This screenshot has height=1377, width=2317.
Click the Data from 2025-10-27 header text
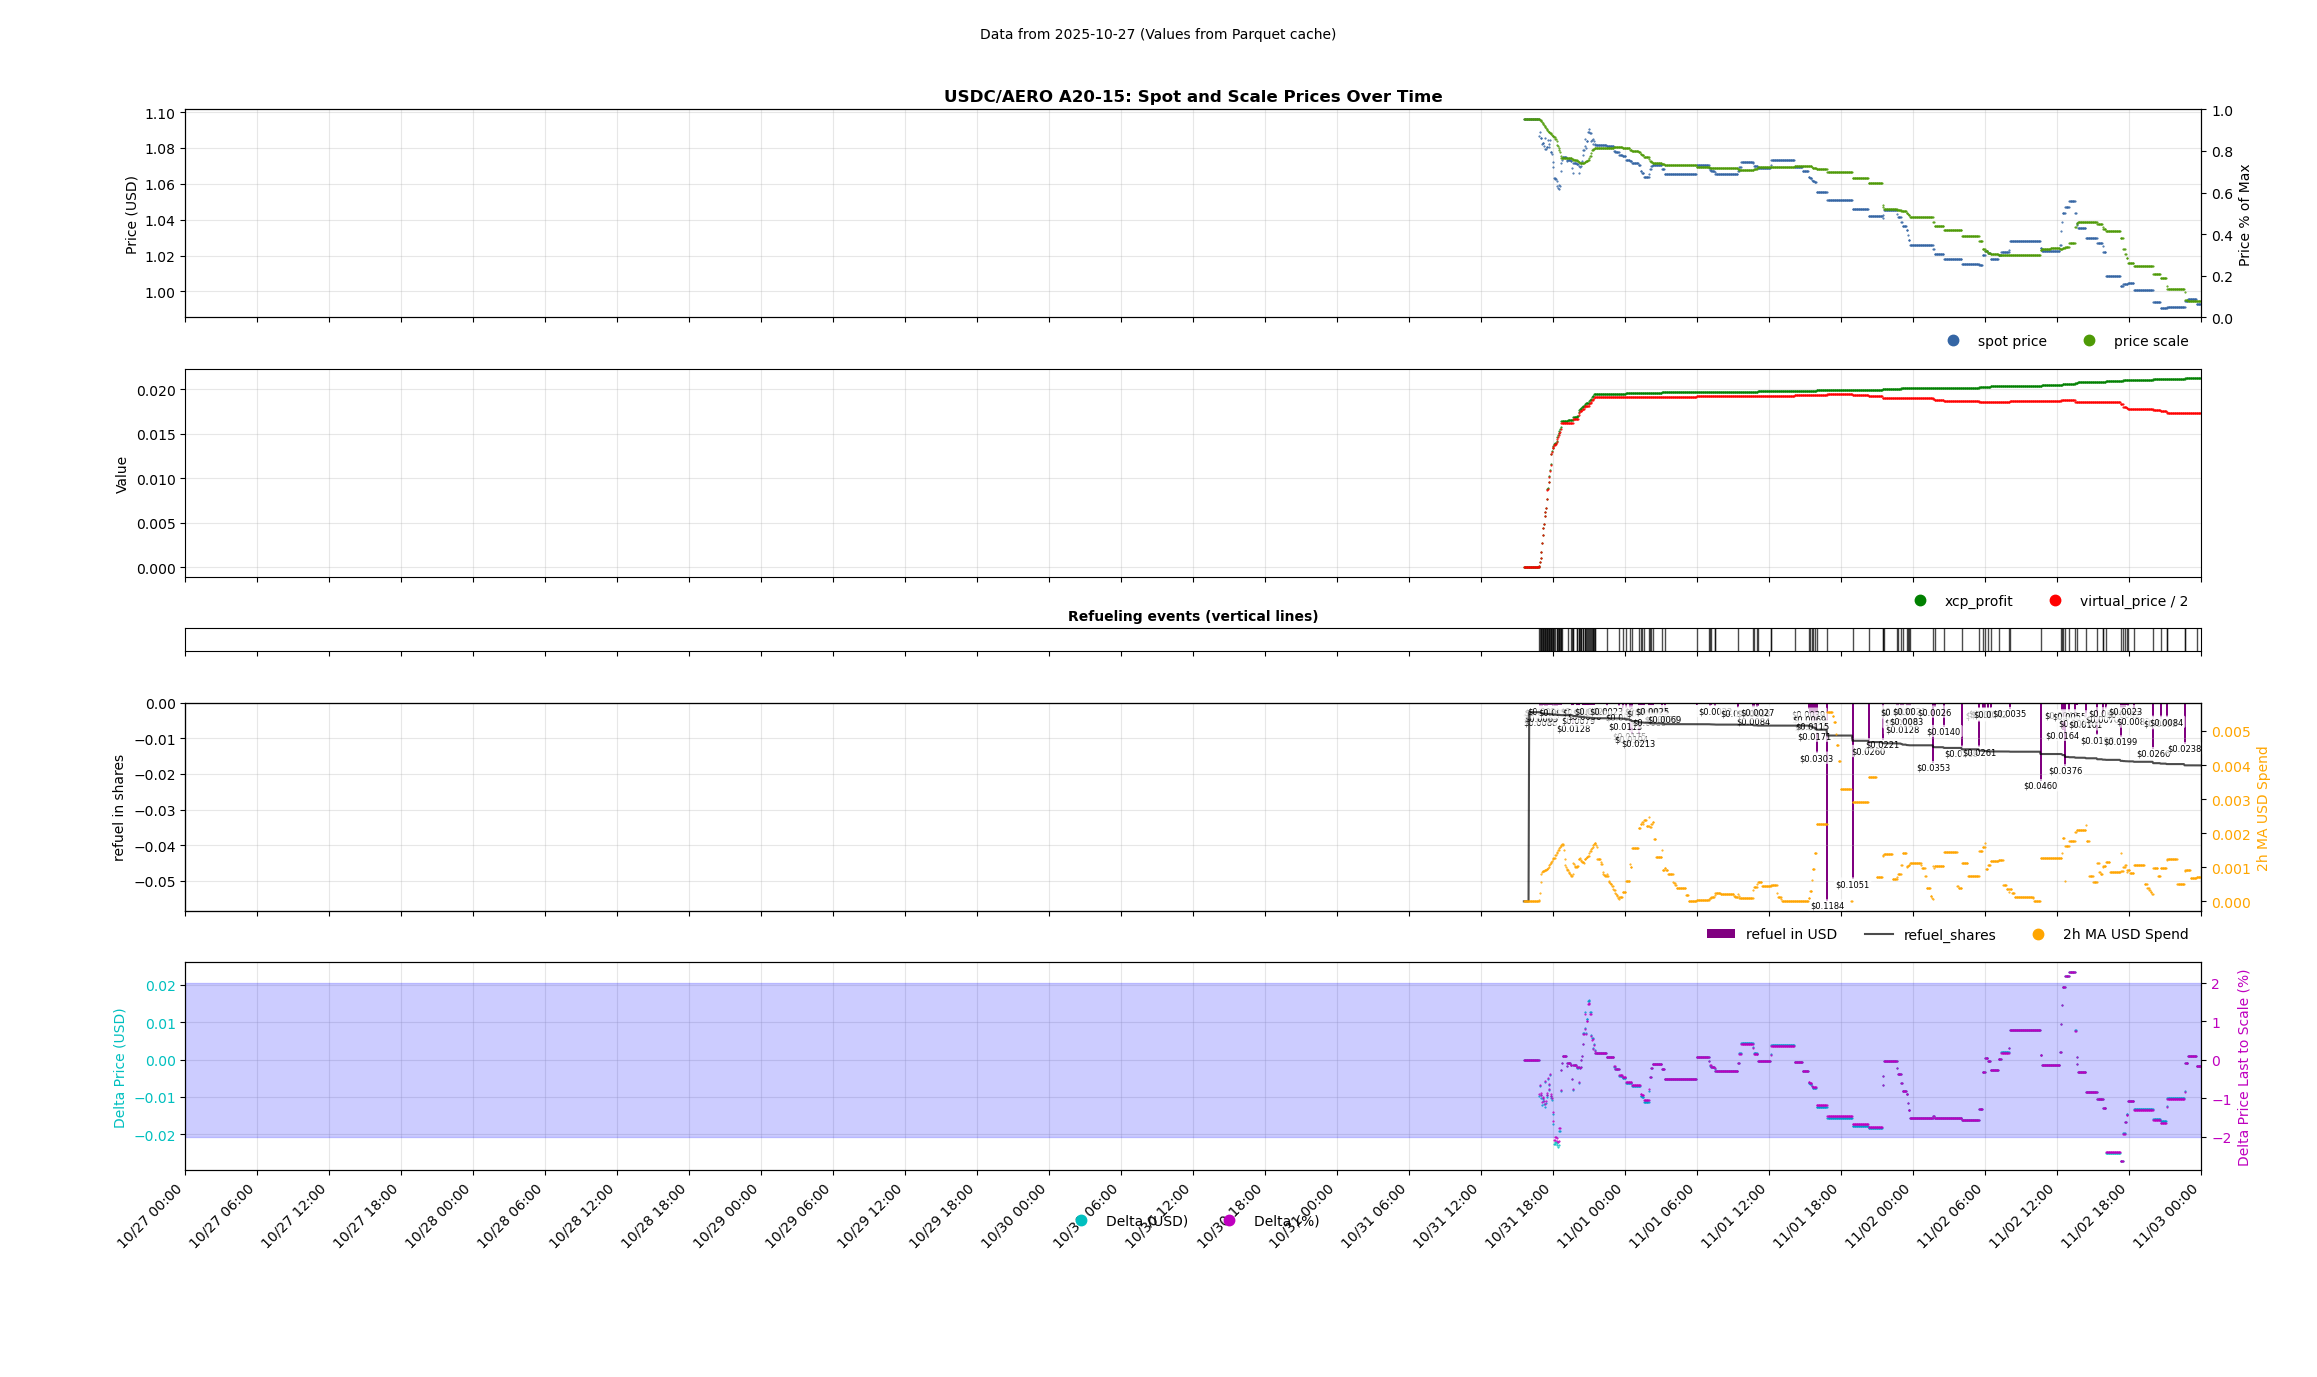point(1157,34)
